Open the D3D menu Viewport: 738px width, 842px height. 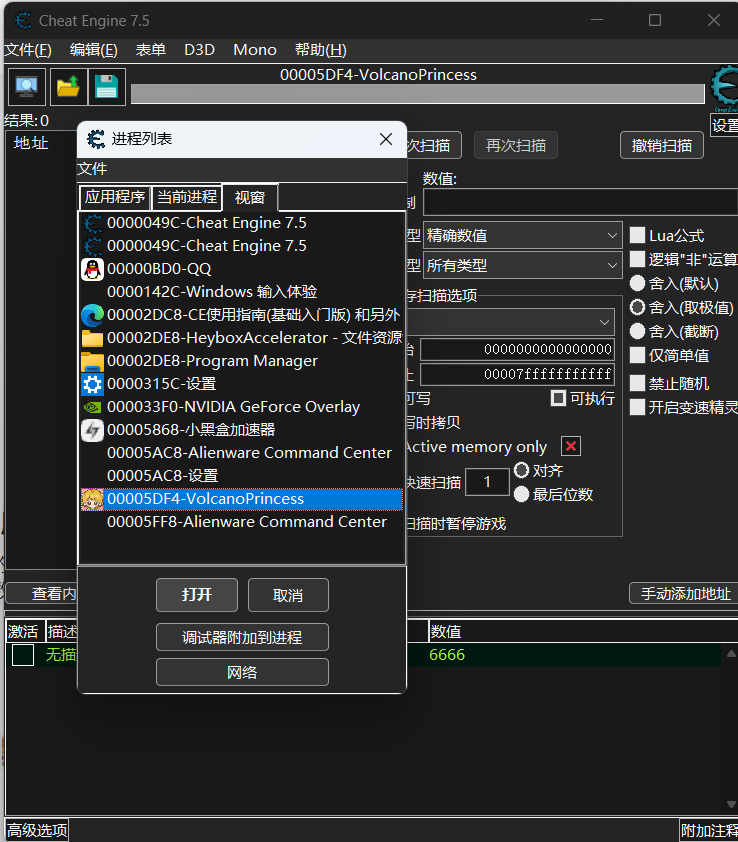pyautogui.click(x=199, y=50)
